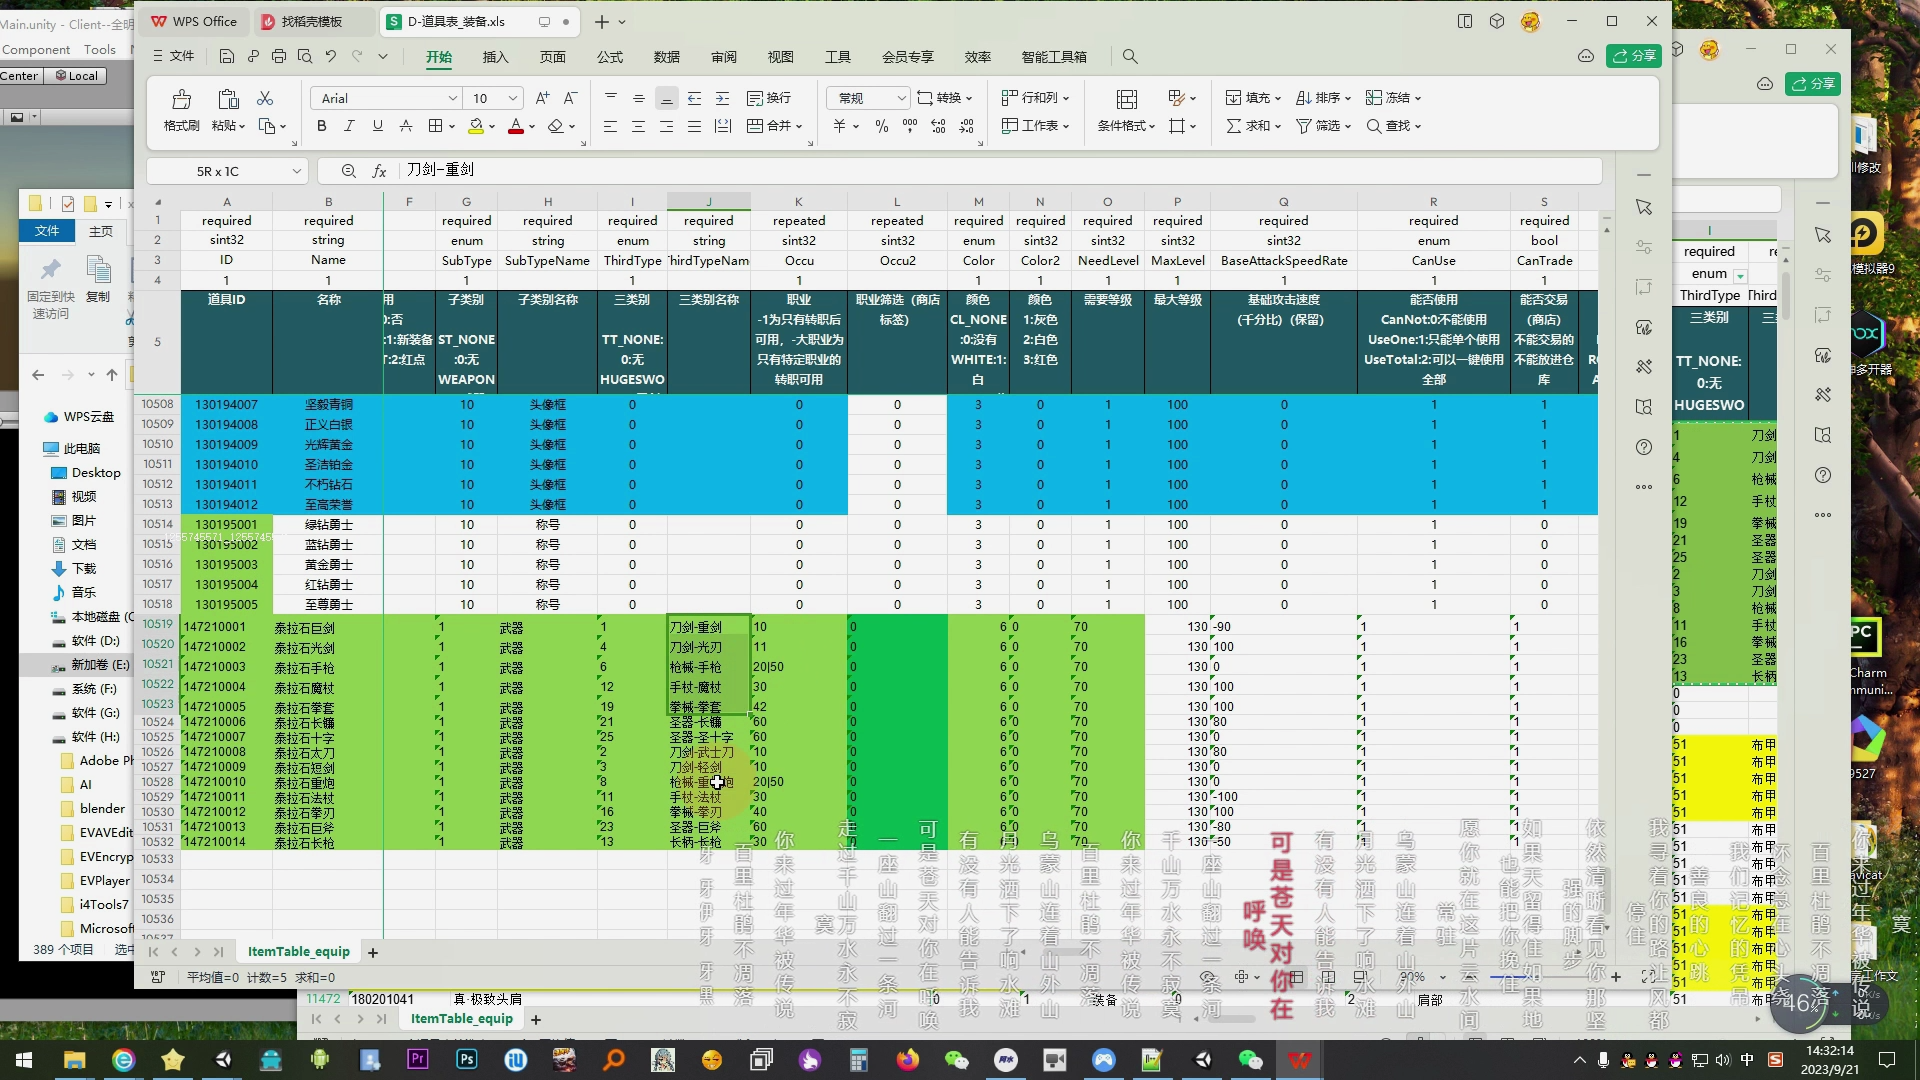
Task: Toggle italic formatting
Action: point(349,126)
